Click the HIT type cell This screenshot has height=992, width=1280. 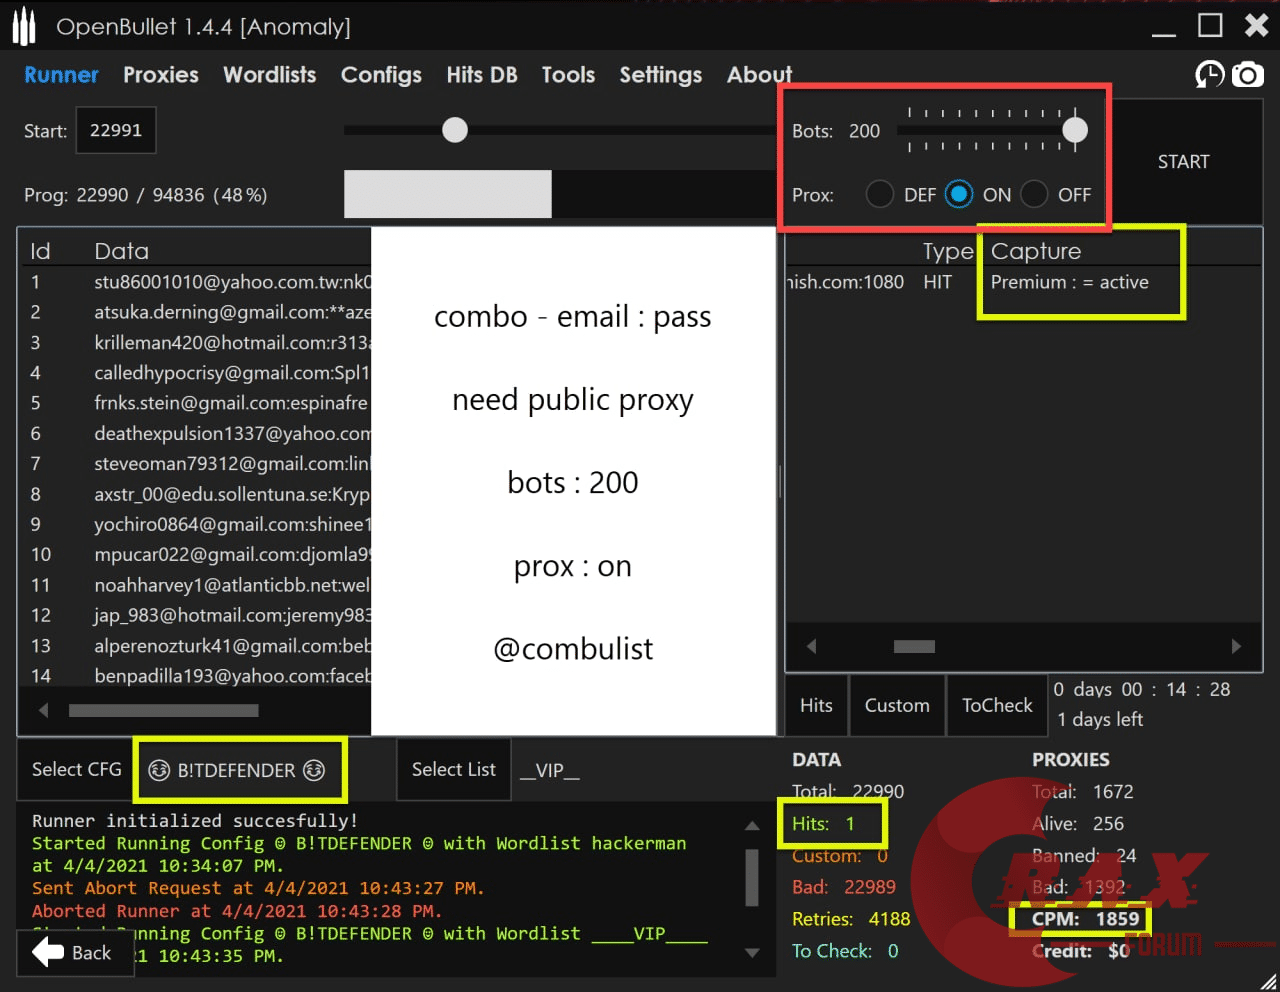coord(938,282)
